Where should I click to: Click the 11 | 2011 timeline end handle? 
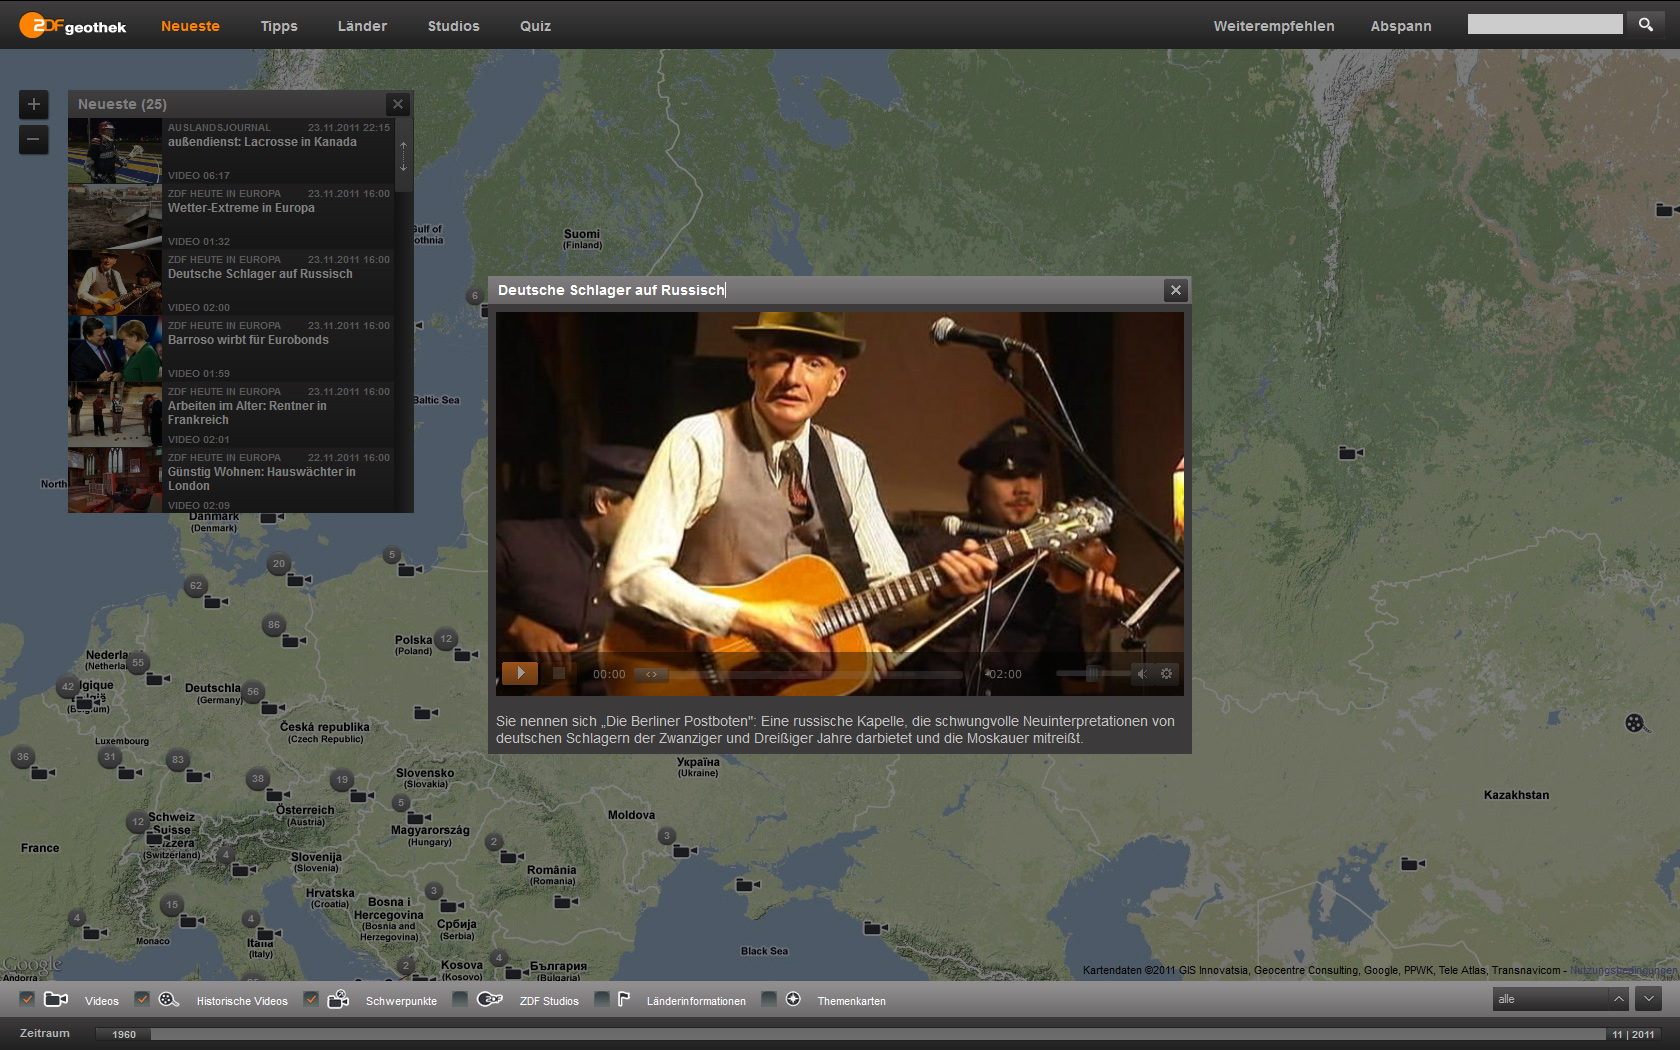click(x=1633, y=1034)
